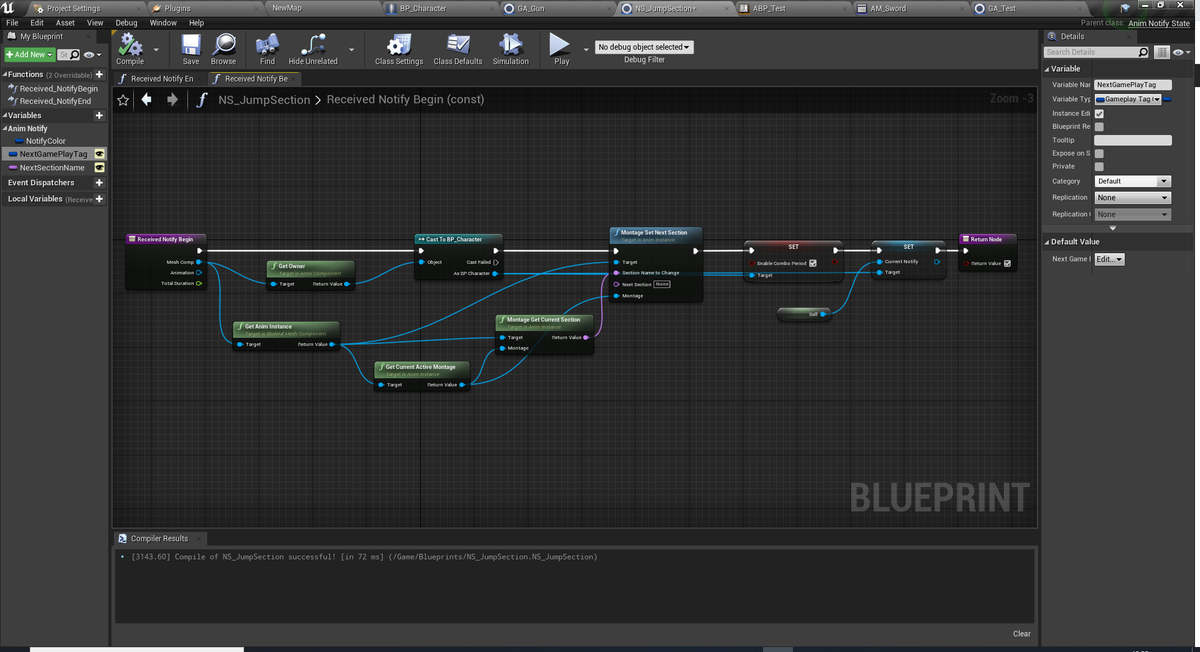Open the Hide Unrelated options dropdown arrow
This screenshot has height=652, width=1200.
pos(351,48)
